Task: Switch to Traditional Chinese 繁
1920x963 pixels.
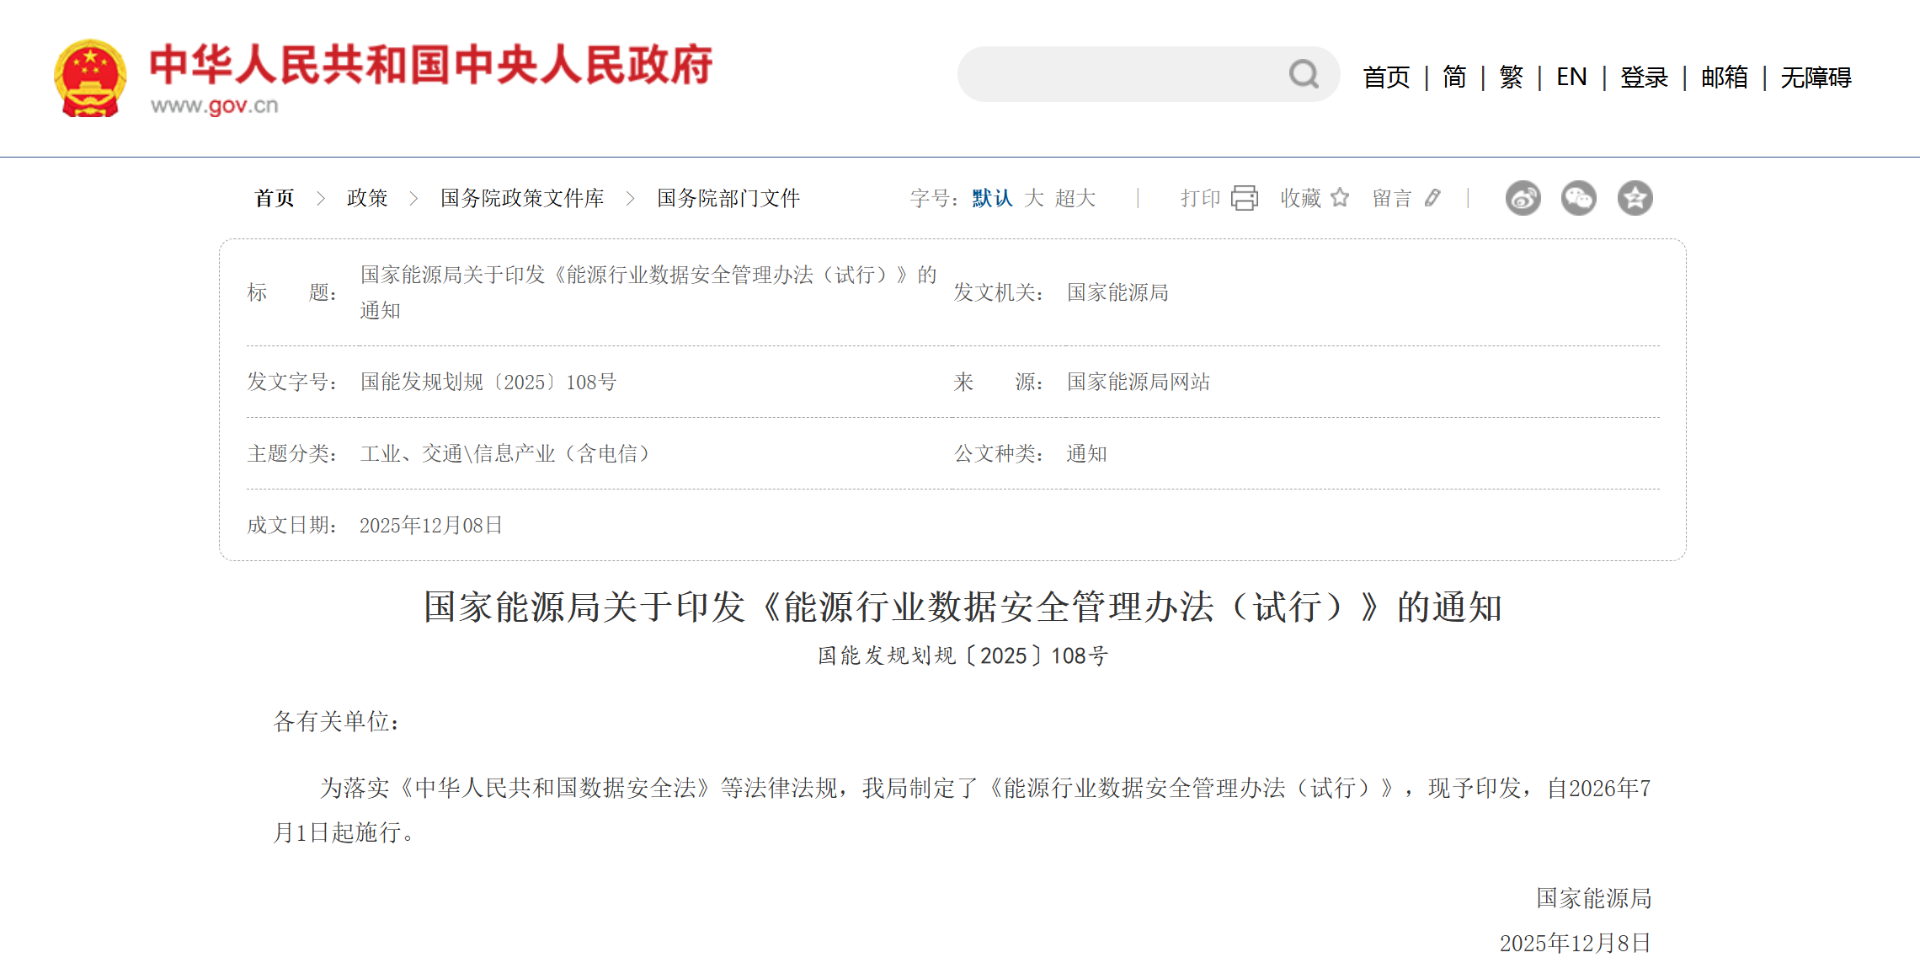Action: pyautogui.click(x=1511, y=77)
